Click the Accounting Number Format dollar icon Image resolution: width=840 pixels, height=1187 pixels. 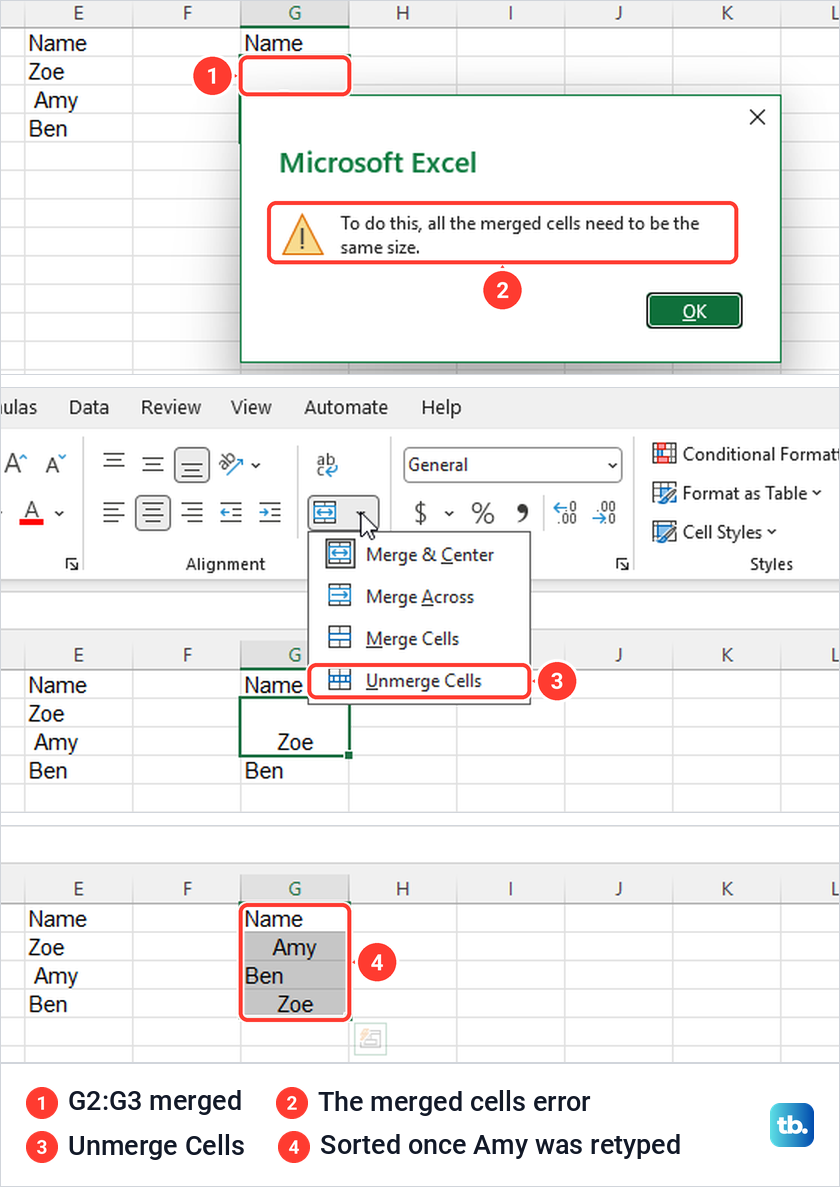[421, 512]
